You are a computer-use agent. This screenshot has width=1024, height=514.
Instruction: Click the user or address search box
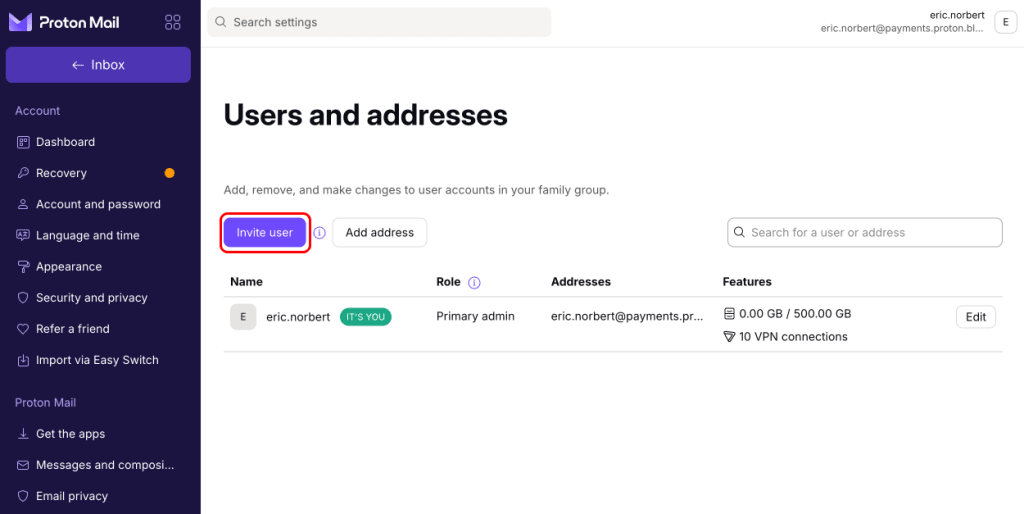[x=865, y=233]
